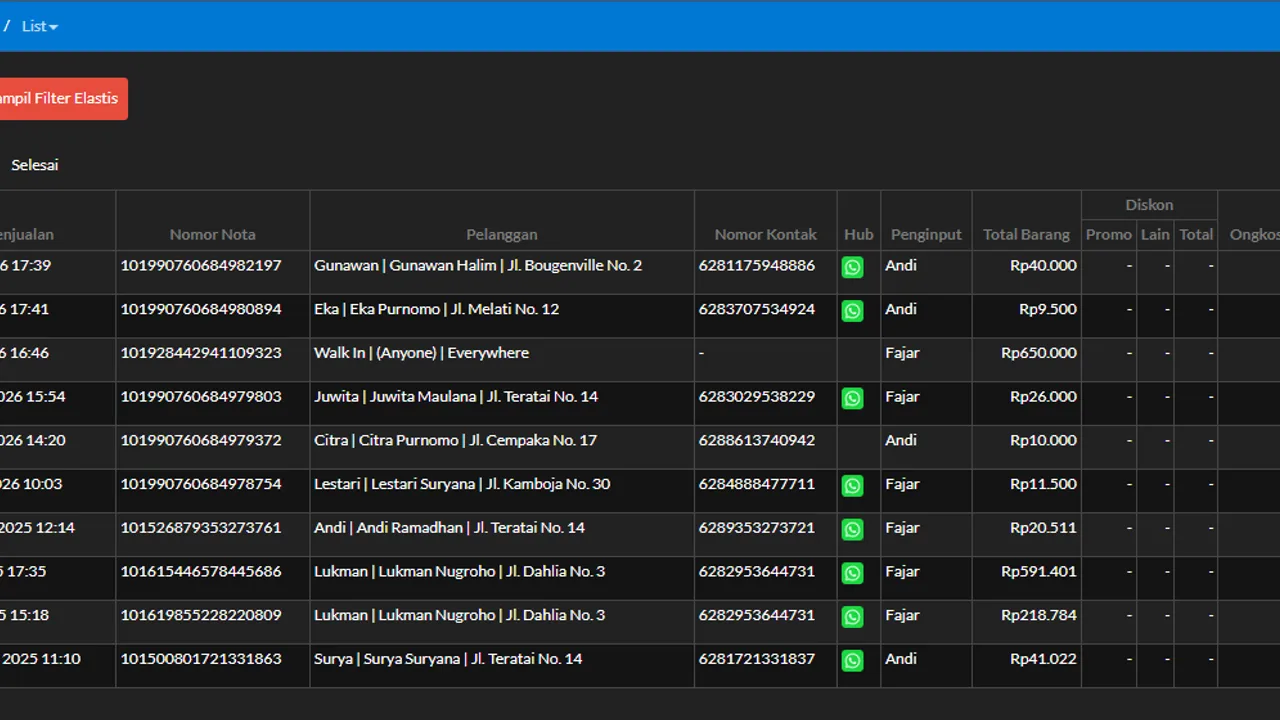Open WhatsApp for Lestari Suryana row

pos(852,485)
